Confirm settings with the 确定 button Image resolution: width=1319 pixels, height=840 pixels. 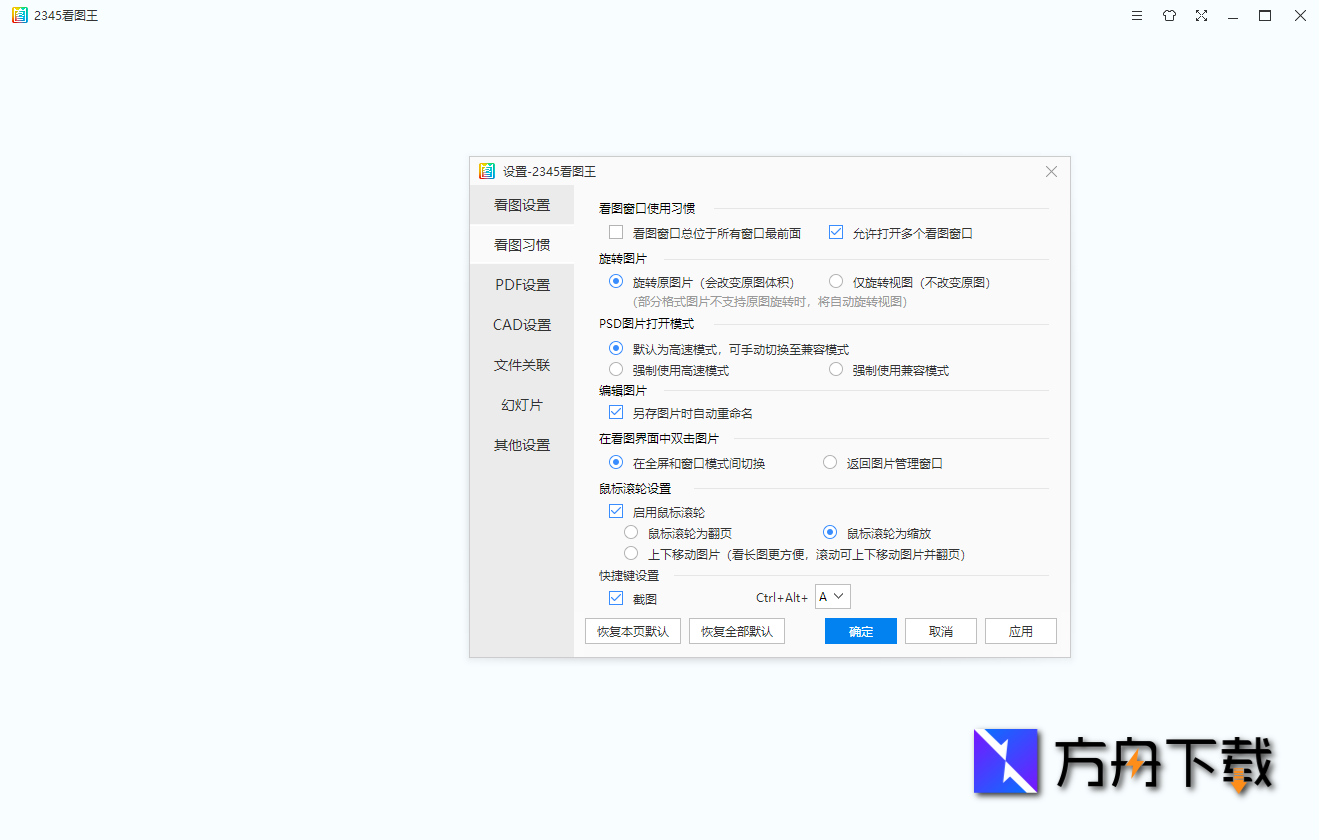tap(860, 630)
